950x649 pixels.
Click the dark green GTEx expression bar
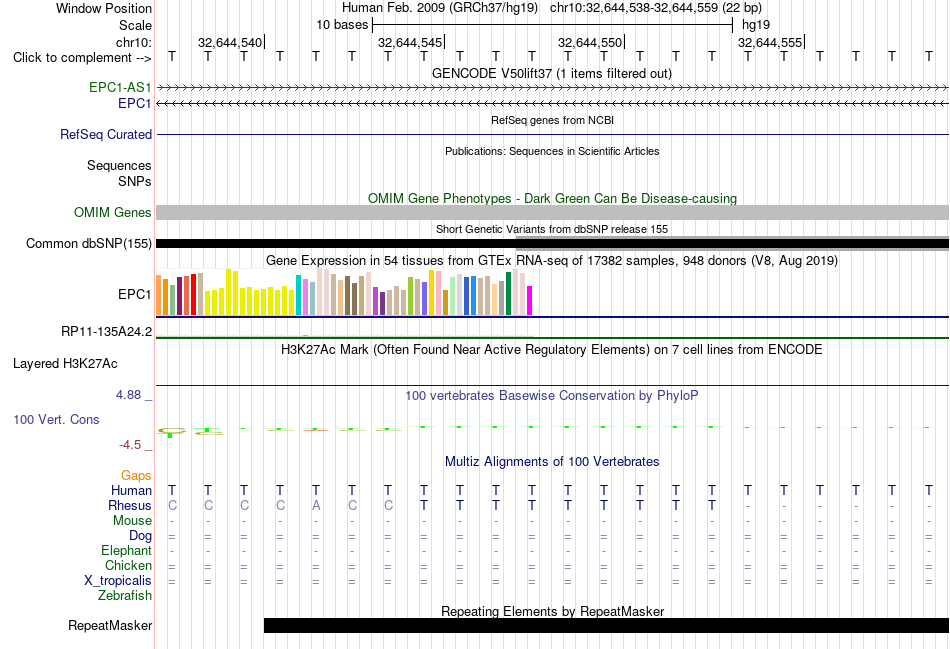click(508, 293)
